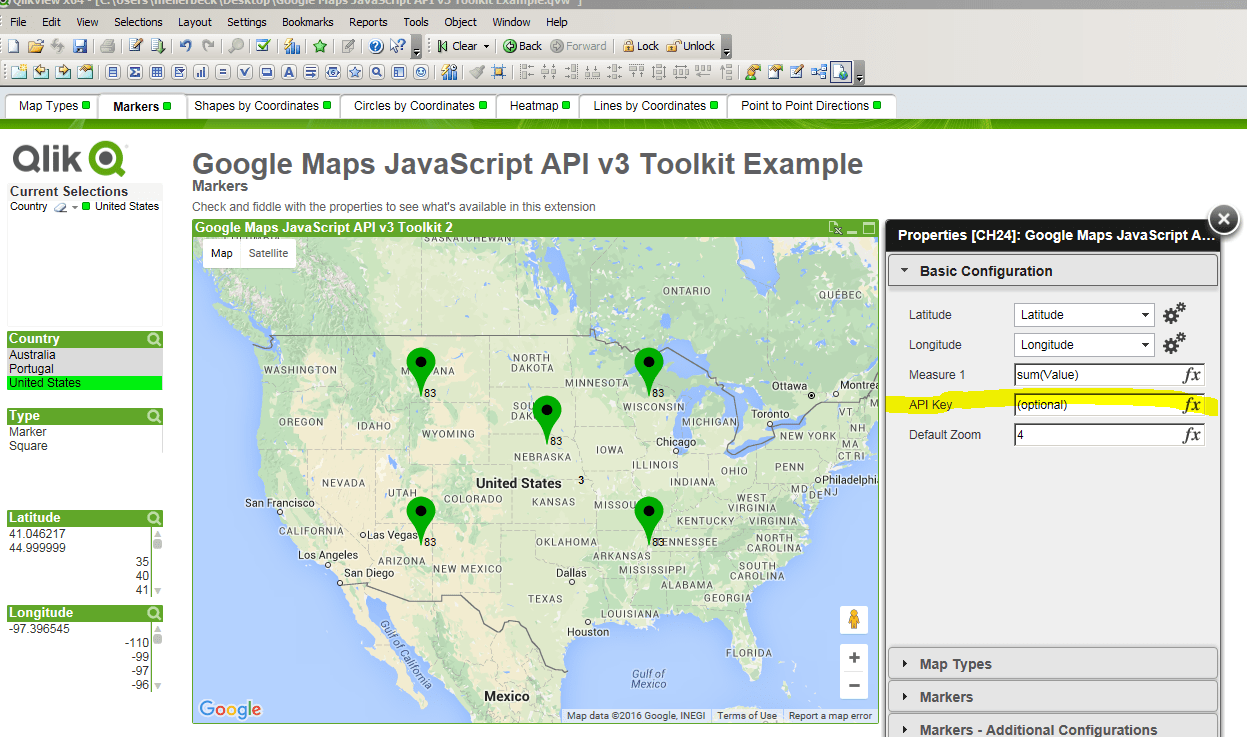This screenshot has height=737, width=1247.
Task: Switch the map to Map view
Action: point(222,253)
